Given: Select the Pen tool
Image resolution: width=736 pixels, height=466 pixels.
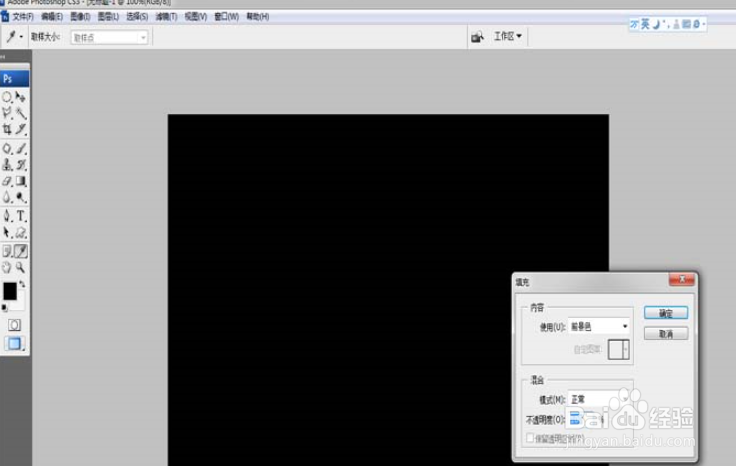Looking at the screenshot, I should 7,216.
